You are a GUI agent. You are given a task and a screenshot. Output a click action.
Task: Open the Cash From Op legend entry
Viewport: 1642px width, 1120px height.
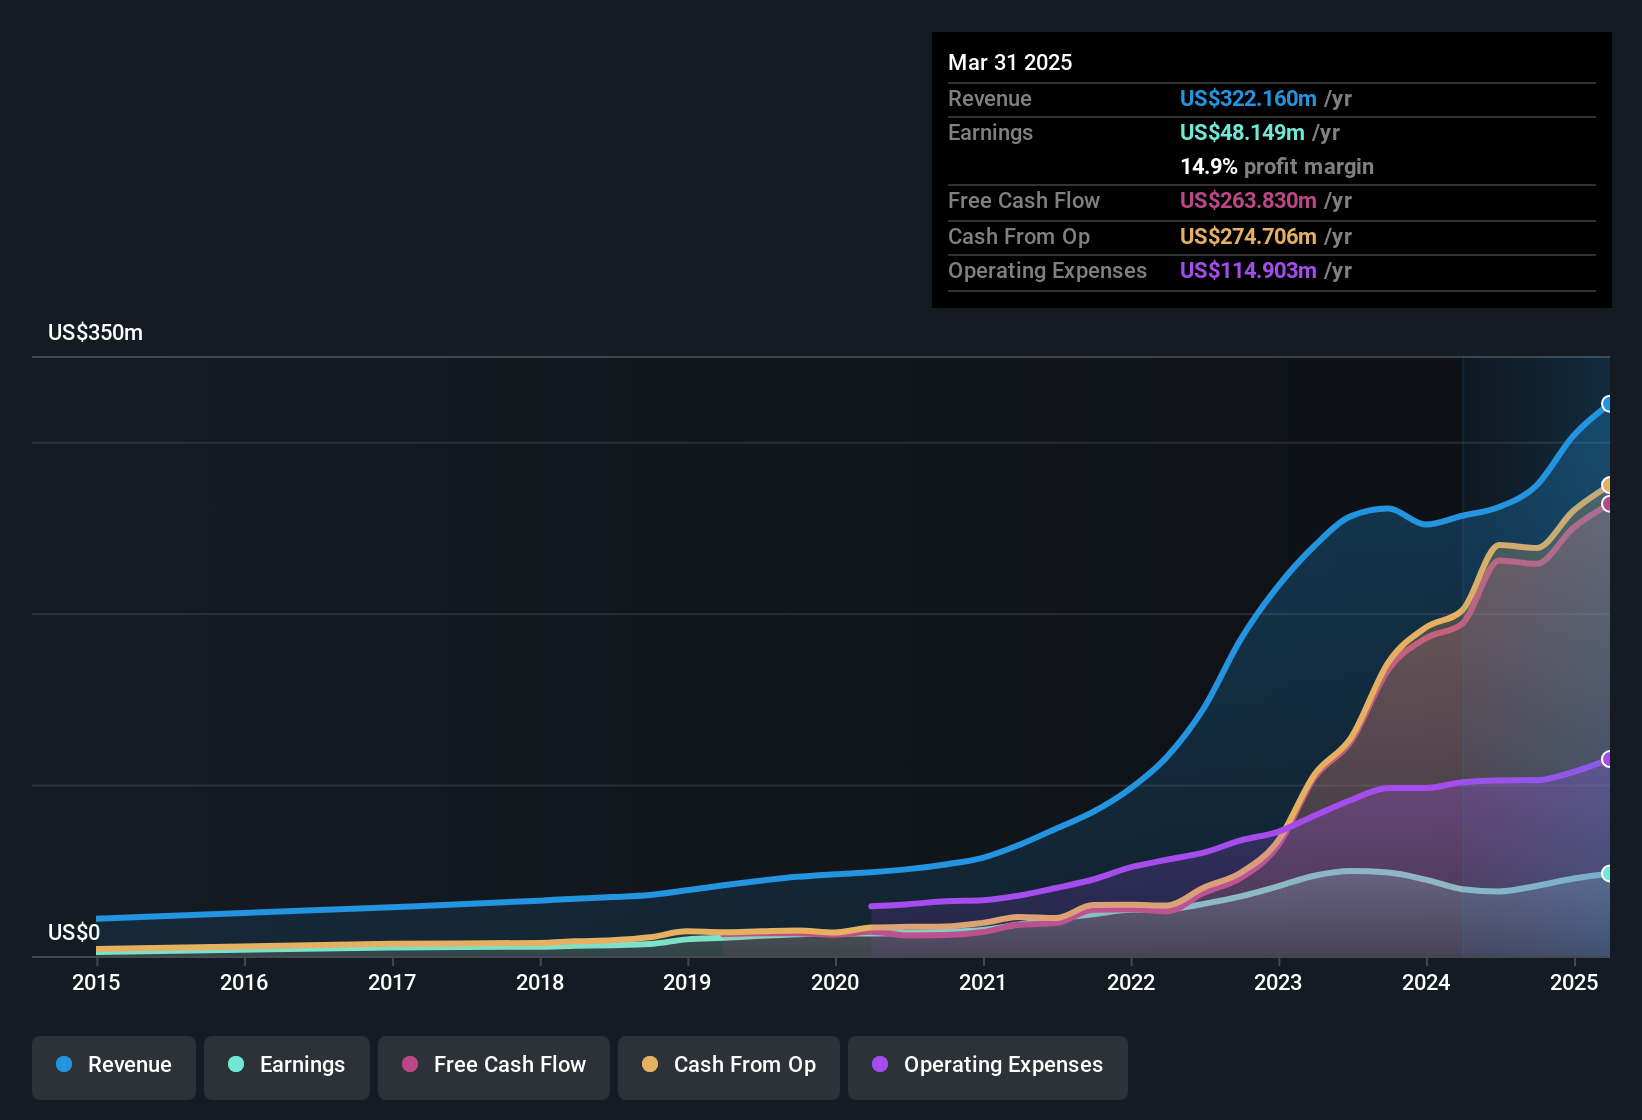728,1066
